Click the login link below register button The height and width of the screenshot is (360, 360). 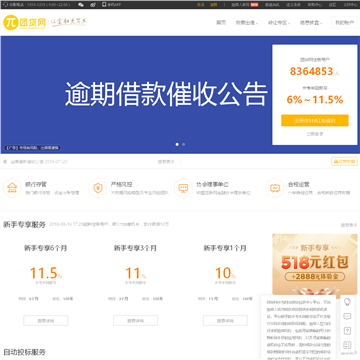point(315,134)
